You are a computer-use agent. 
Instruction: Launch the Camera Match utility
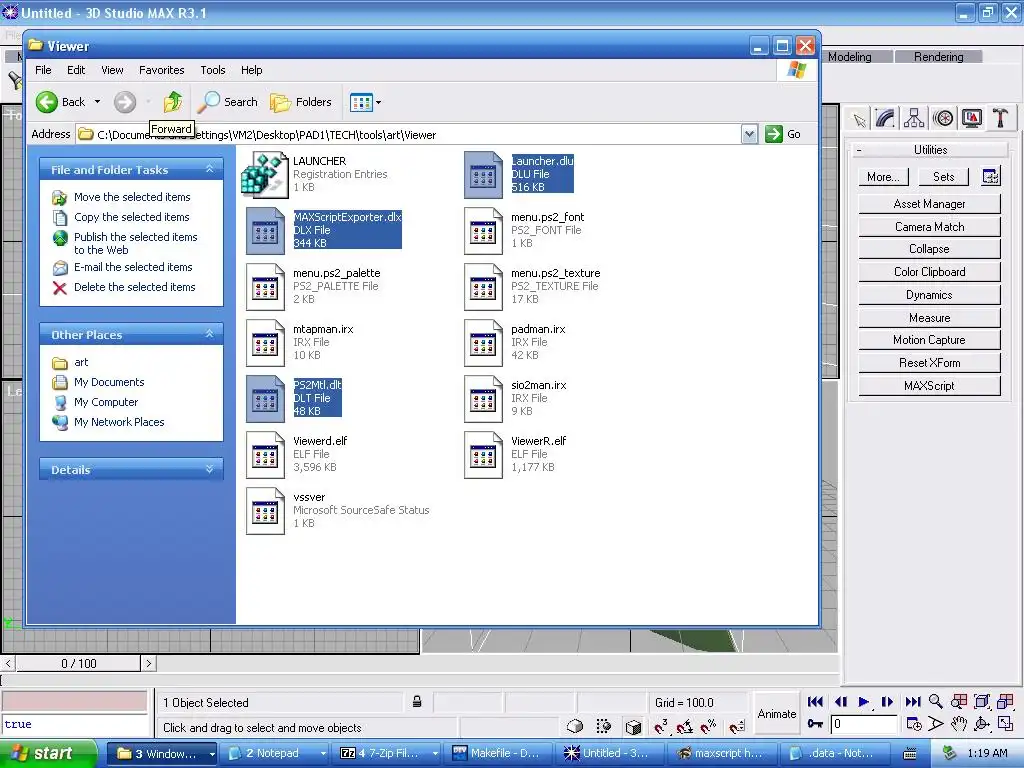coord(929,227)
